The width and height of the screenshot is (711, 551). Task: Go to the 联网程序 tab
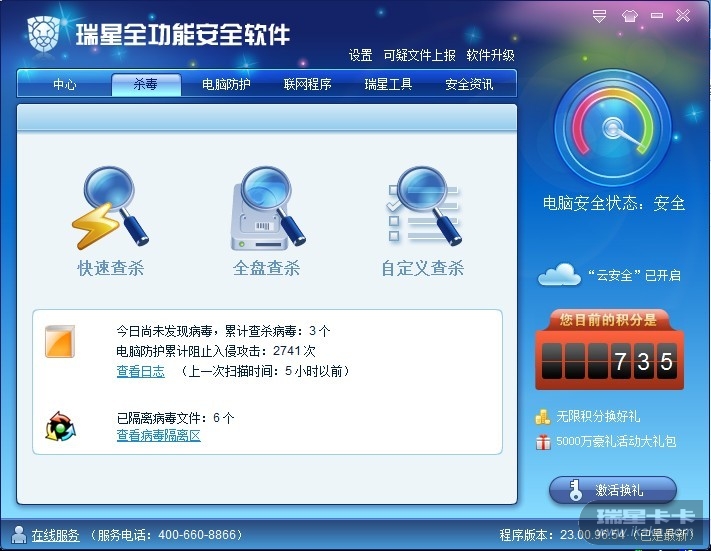coord(307,84)
